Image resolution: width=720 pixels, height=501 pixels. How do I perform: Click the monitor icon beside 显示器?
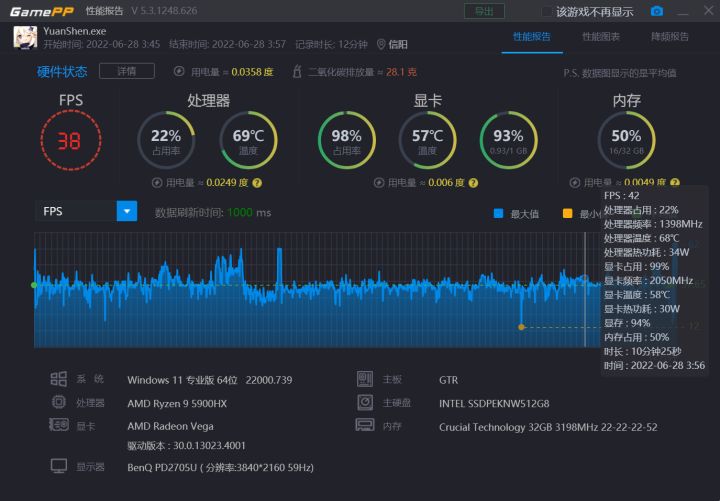click(x=59, y=467)
